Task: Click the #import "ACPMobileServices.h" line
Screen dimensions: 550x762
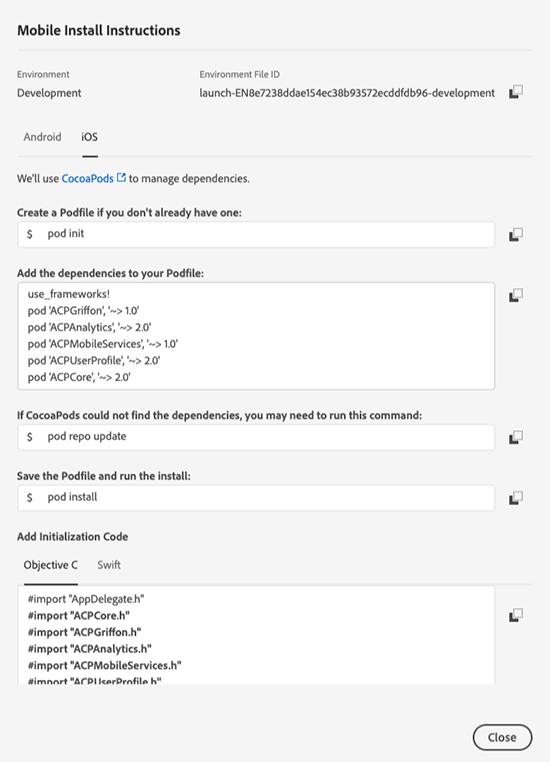Action: tap(104, 665)
